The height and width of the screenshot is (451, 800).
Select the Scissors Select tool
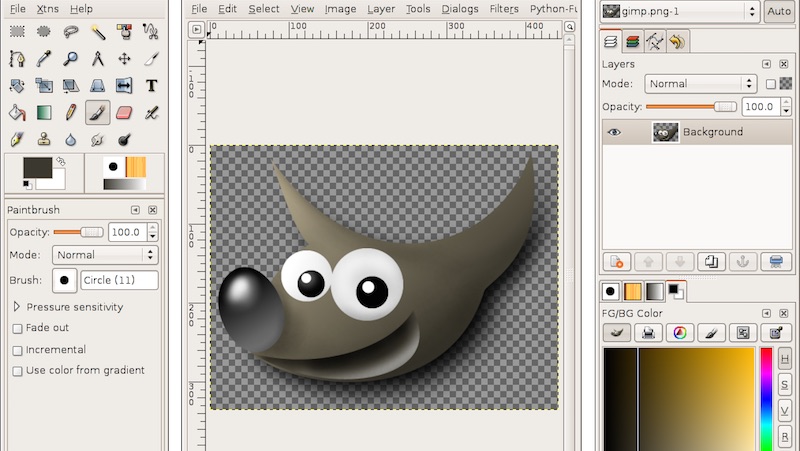coord(151,32)
